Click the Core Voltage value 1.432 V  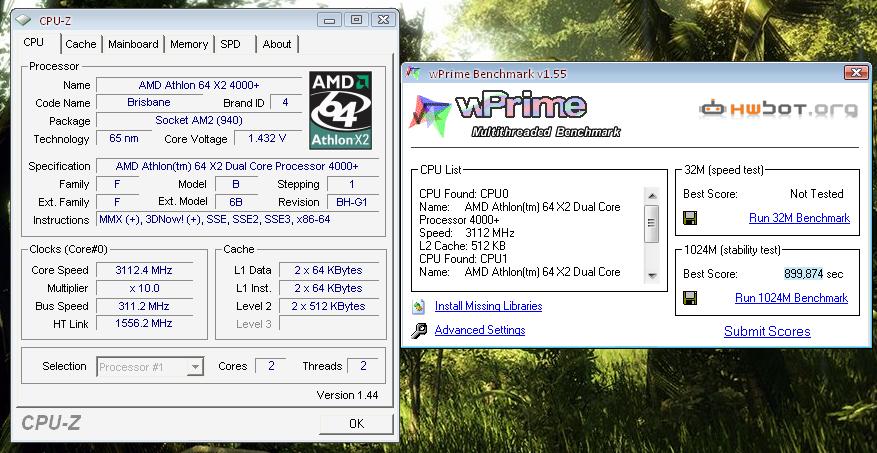(x=267, y=138)
